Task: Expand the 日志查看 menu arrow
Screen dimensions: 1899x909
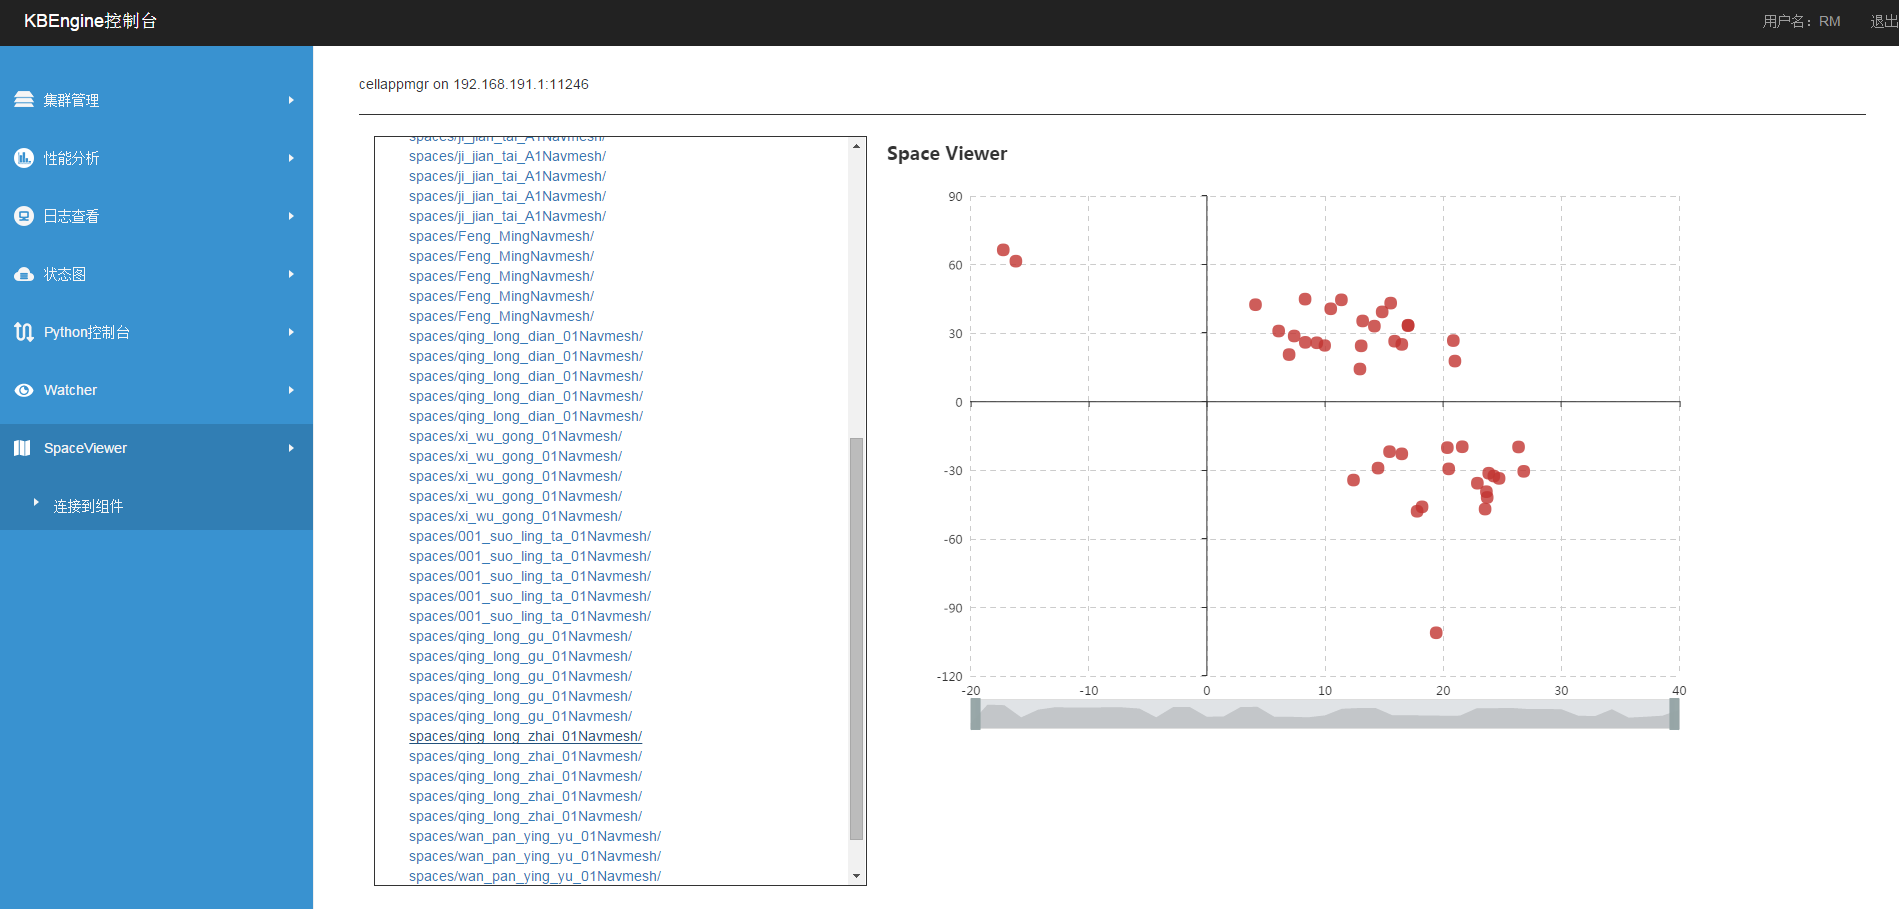Action: 291,216
